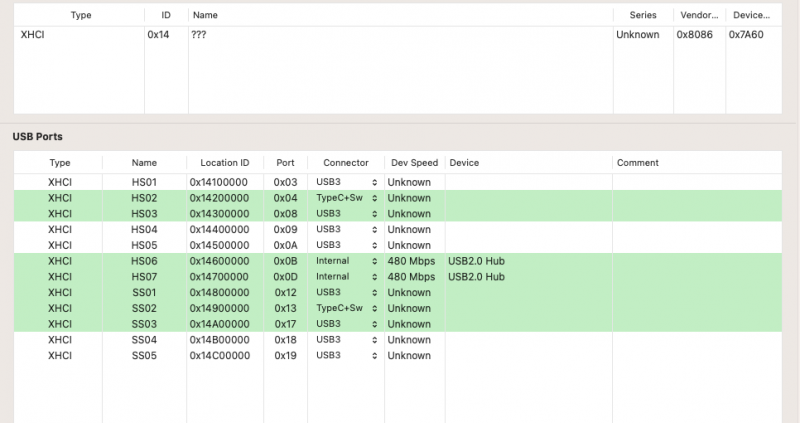This screenshot has height=423, width=800.
Task: Open the Connector dropdown for SS03
Action: pos(347,324)
